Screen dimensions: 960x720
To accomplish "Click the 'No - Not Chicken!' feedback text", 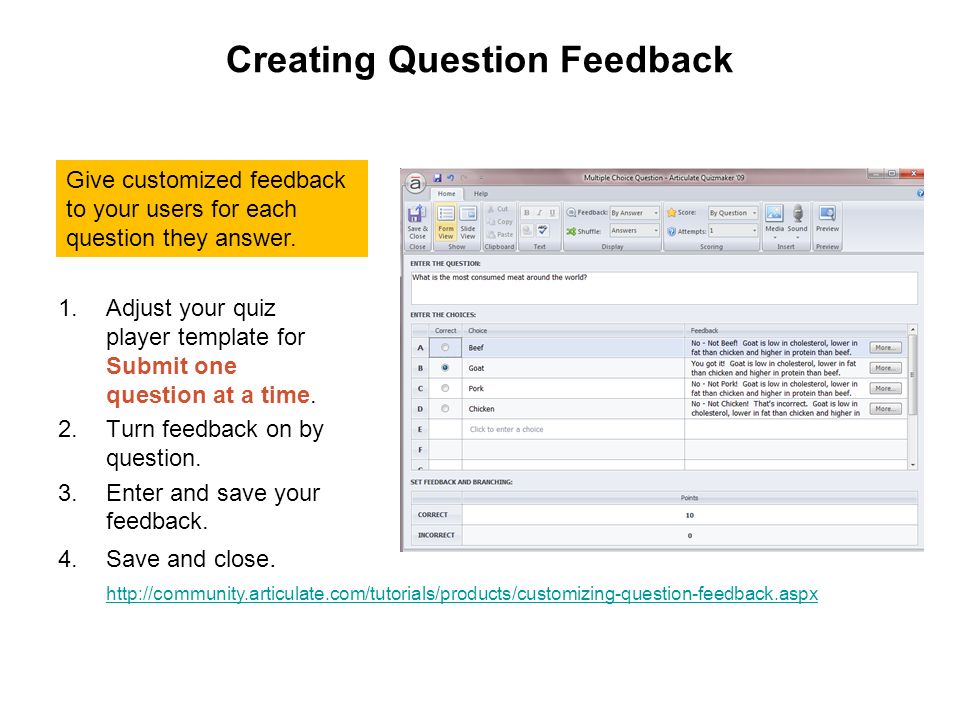I will (775, 408).
